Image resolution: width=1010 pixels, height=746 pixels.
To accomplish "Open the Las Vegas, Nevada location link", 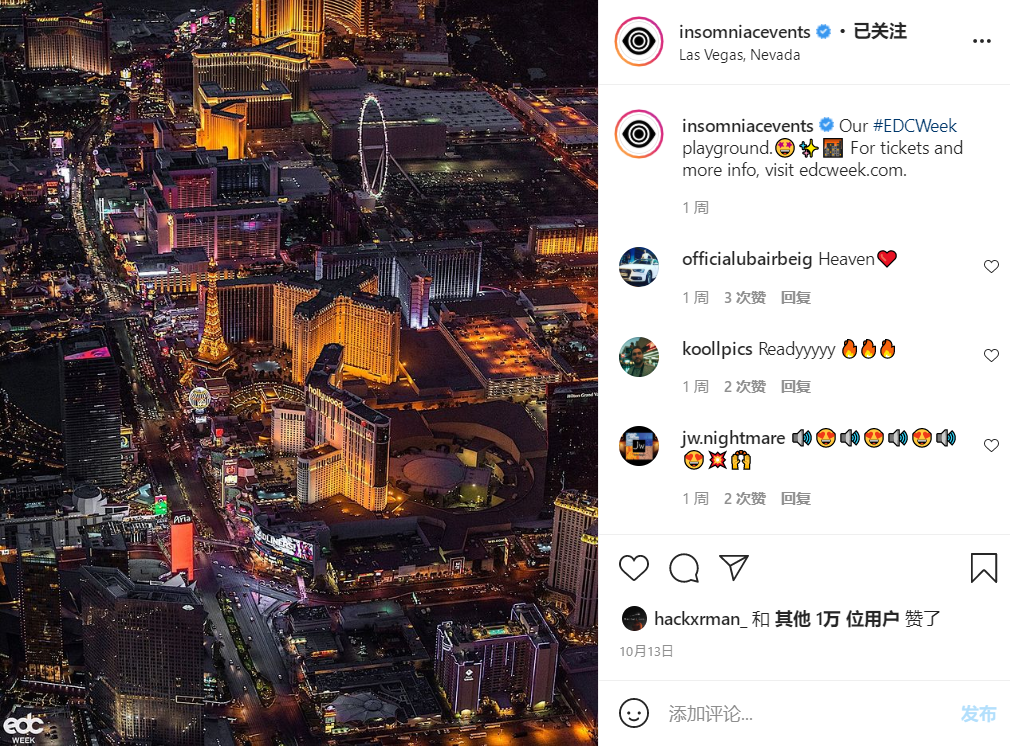I will pyautogui.click(x=739, y=55).
